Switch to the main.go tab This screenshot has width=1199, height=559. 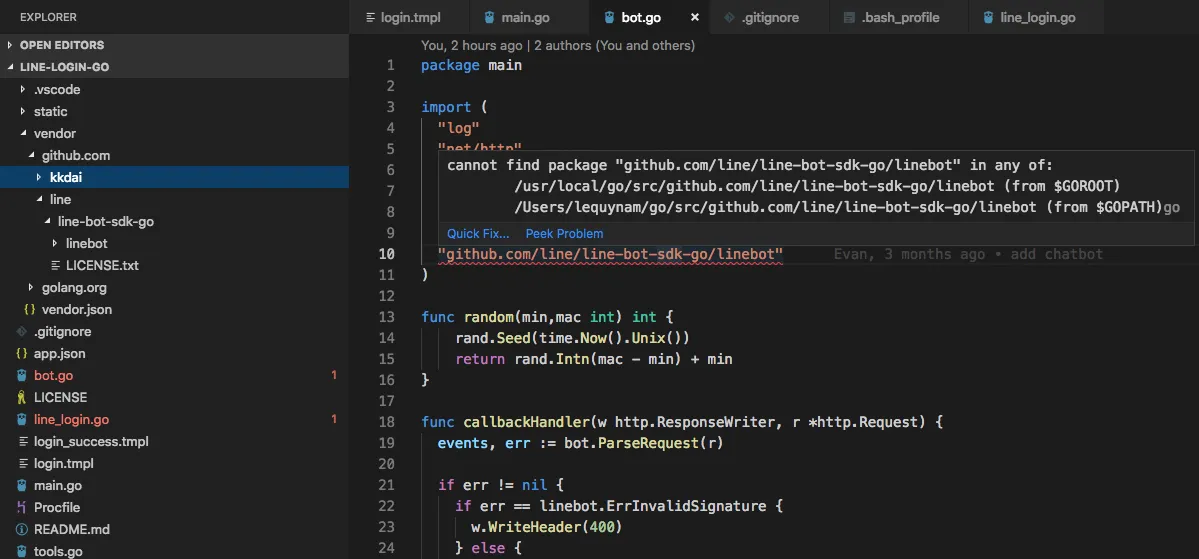pyautogui.click(x=529, y=17)
